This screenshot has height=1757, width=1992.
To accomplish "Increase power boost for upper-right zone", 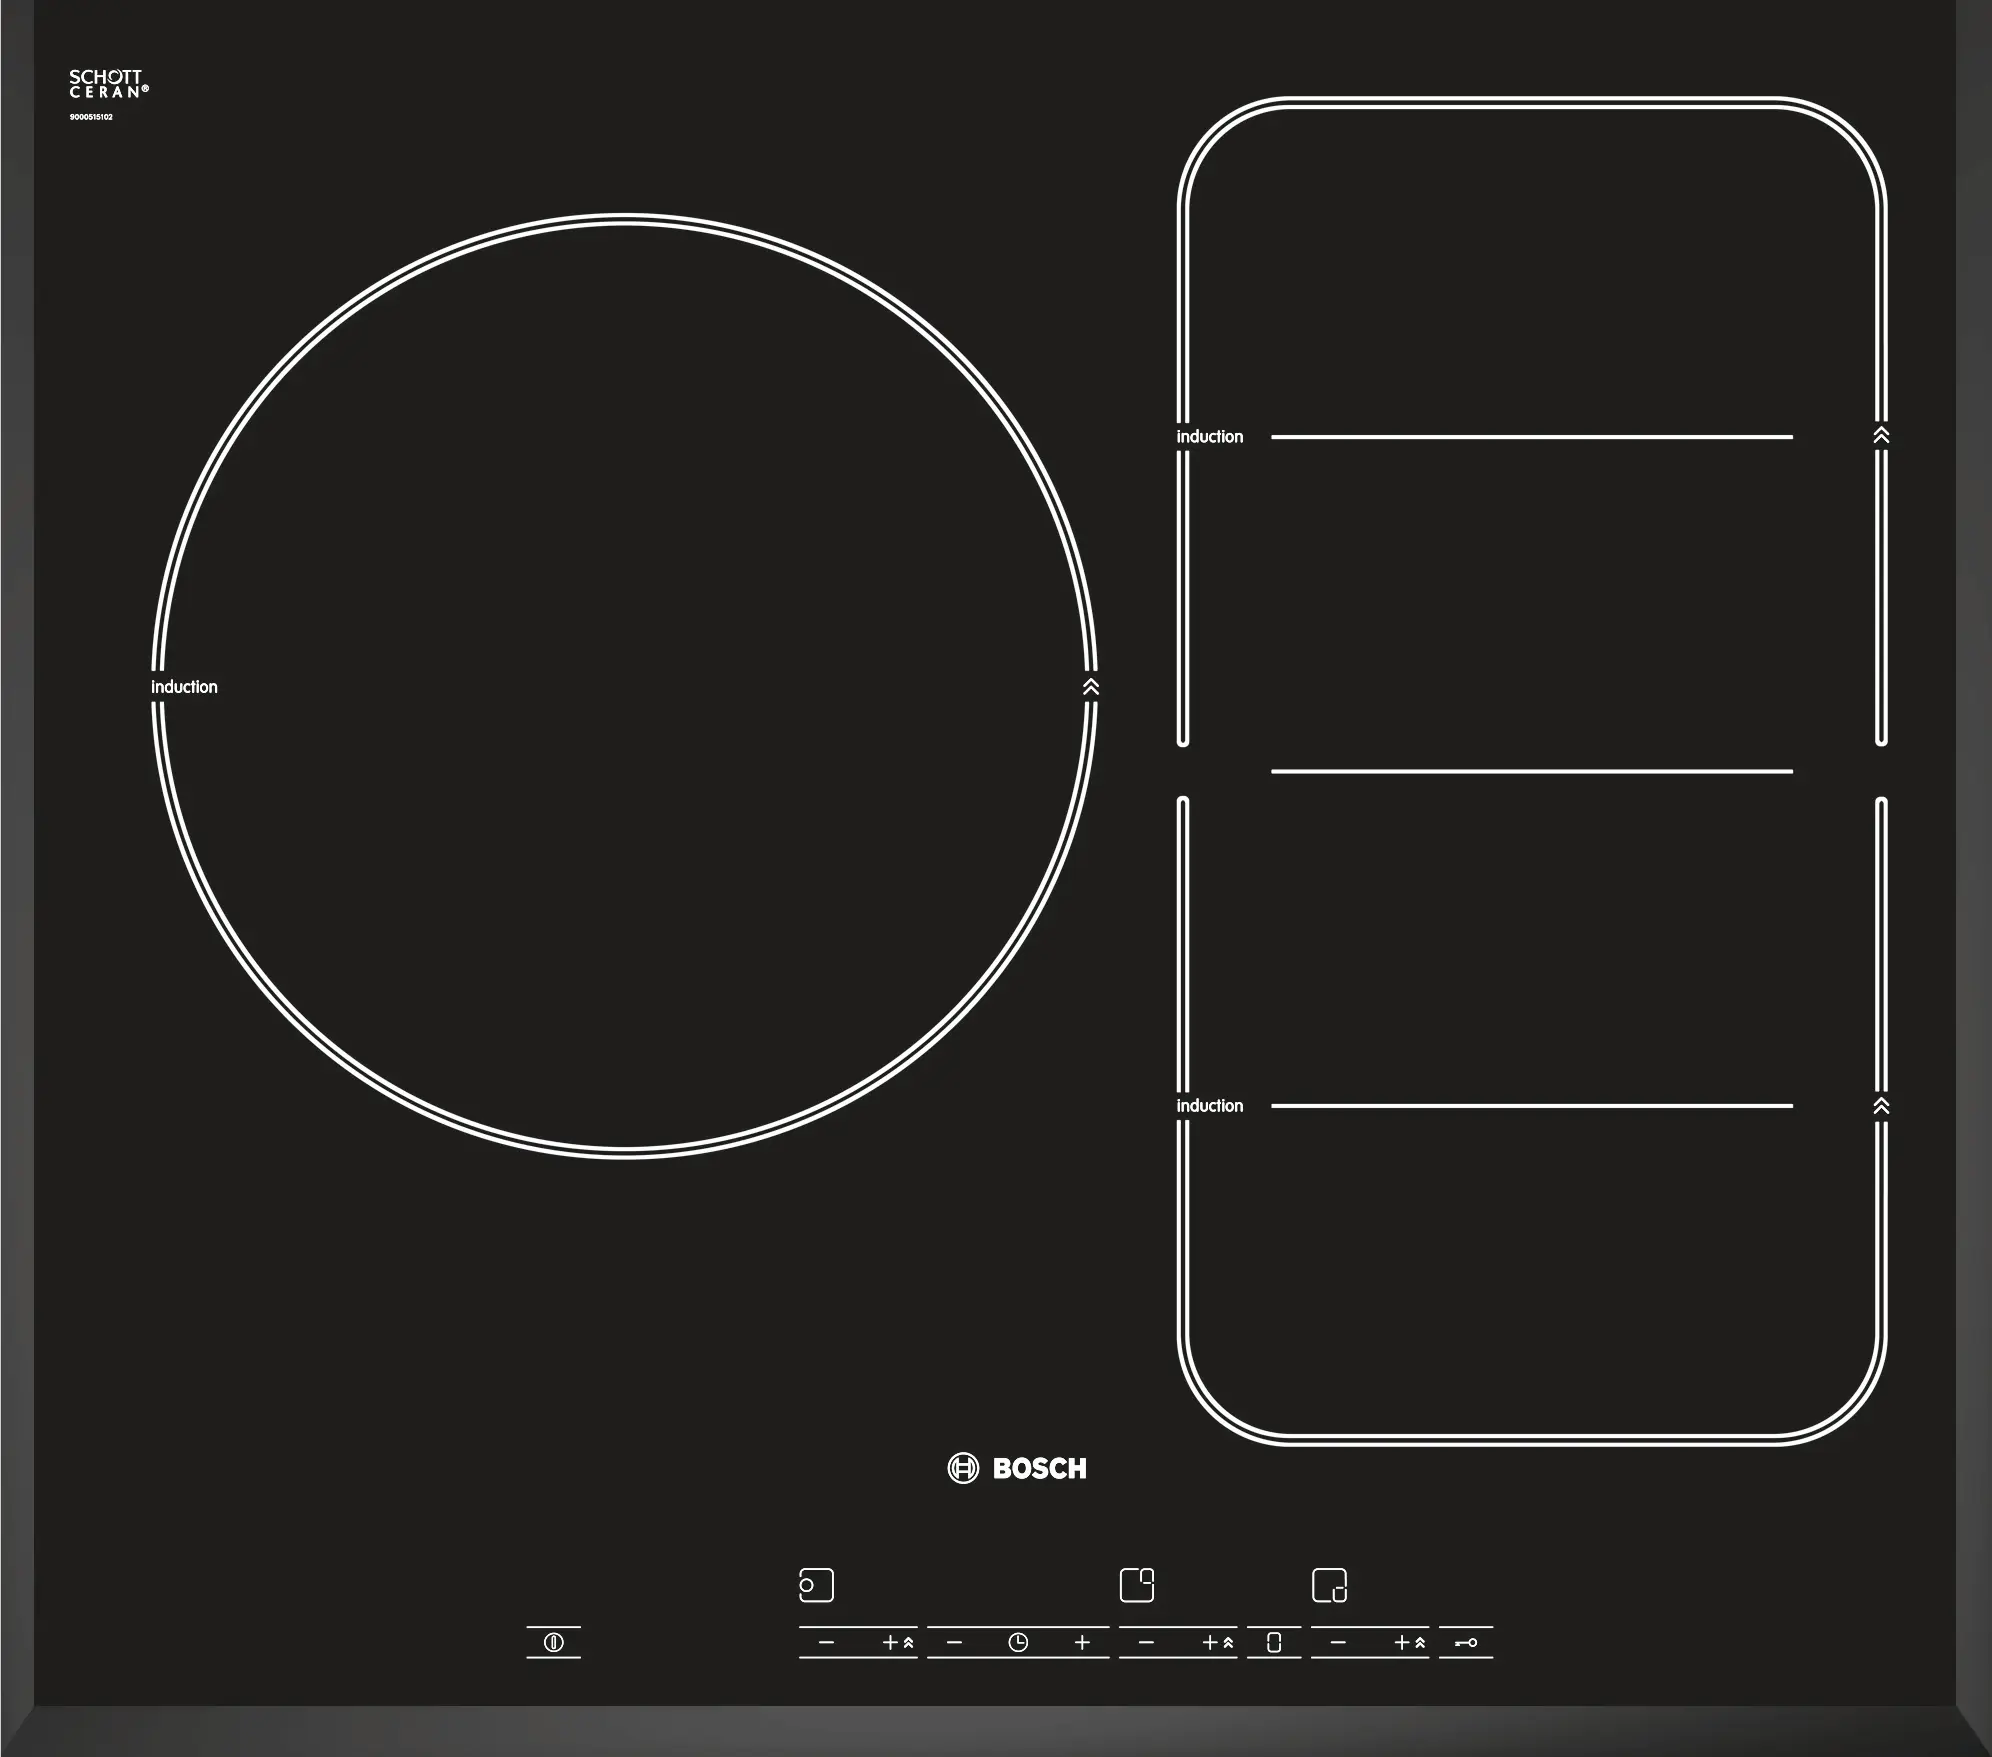I will pyautogui.click(x=1217, y=1642).
